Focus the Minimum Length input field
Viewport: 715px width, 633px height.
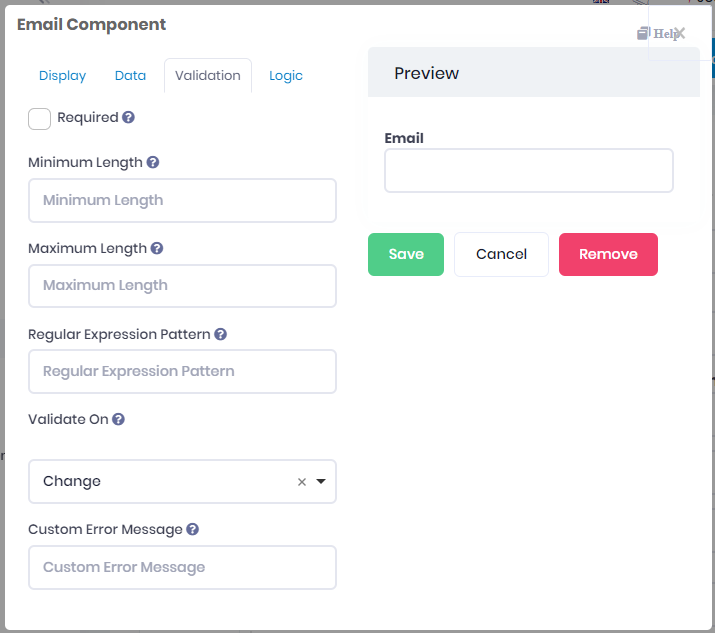point(182,200)
